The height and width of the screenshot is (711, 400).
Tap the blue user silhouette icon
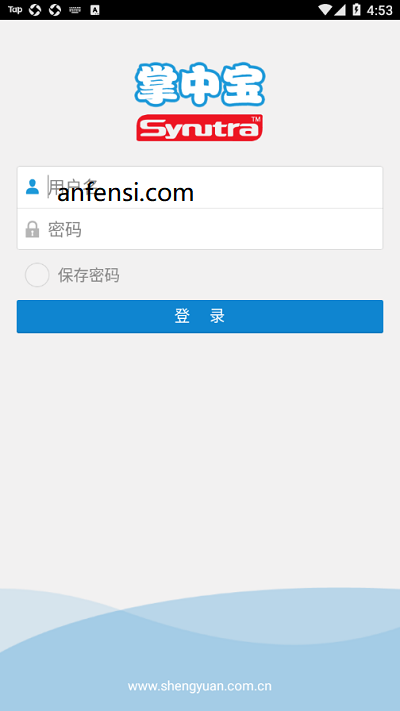[32, 186]
